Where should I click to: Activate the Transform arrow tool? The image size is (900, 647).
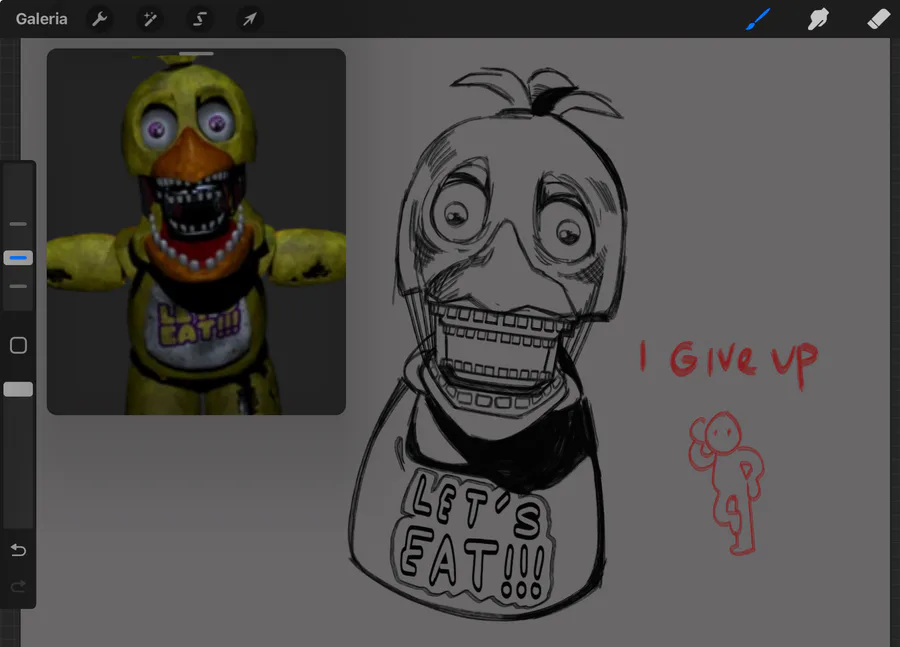tap(250, 19)
